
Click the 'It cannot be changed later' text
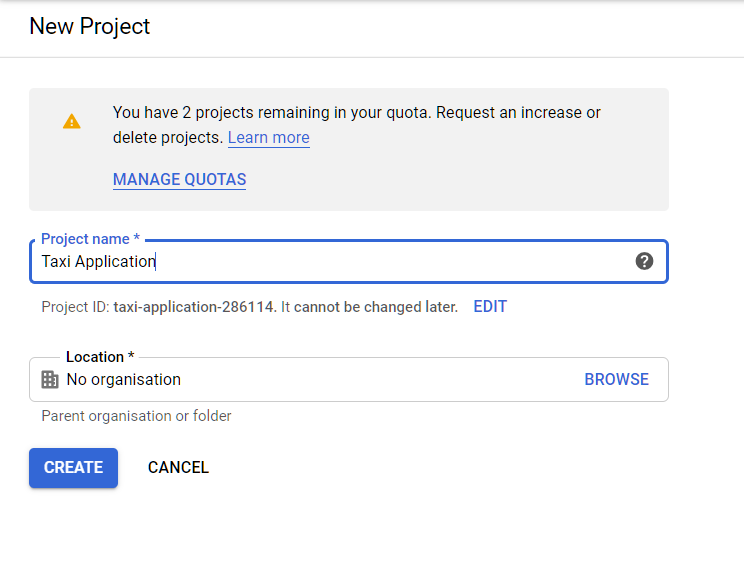(x=369, y=307)
